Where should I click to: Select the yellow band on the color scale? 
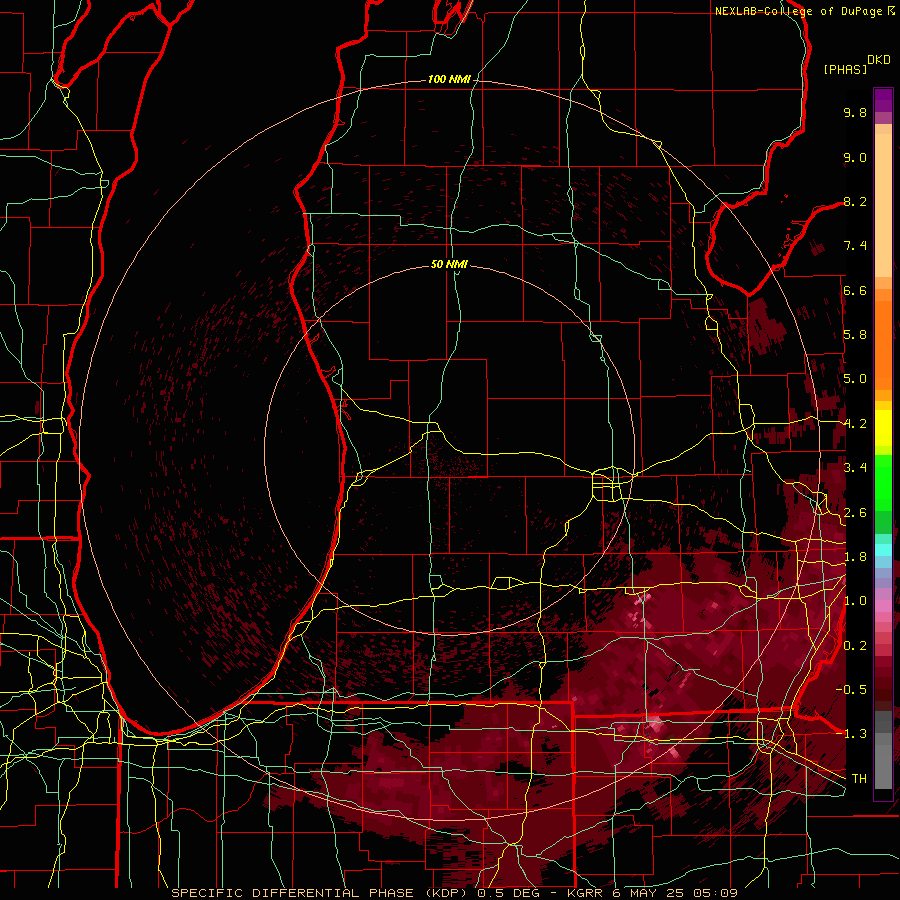[883, 428]
